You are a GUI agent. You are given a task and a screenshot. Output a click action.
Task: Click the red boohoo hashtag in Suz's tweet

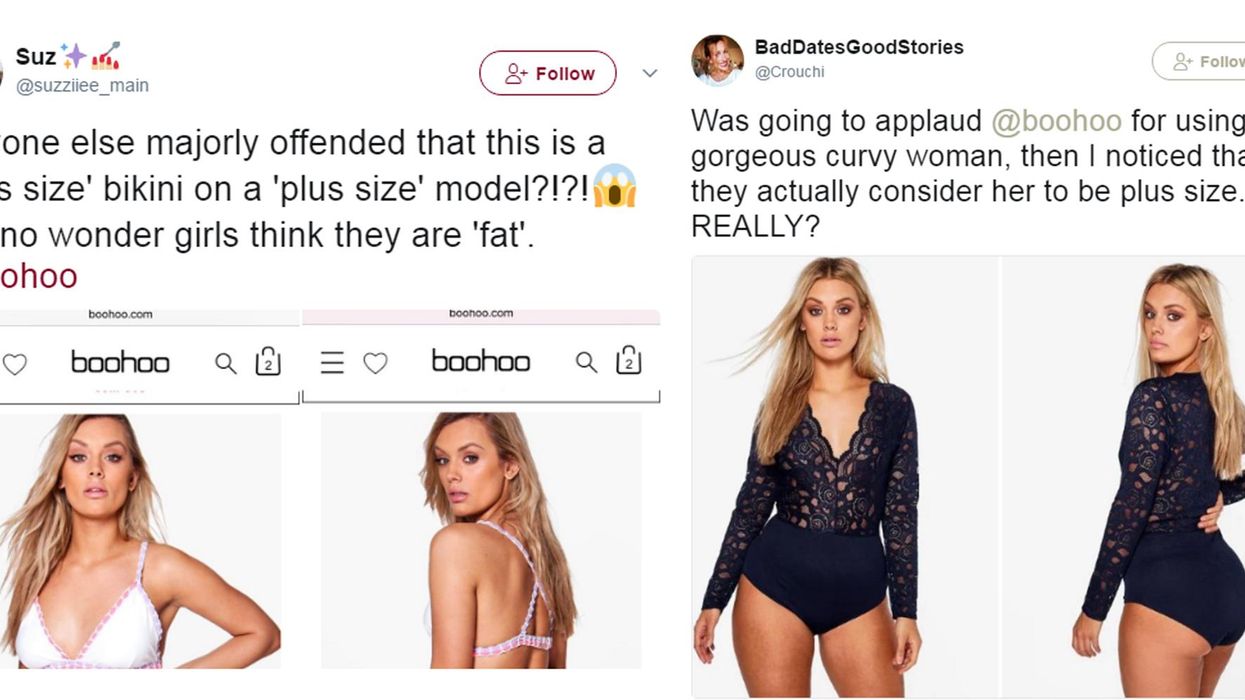(38, 276)
